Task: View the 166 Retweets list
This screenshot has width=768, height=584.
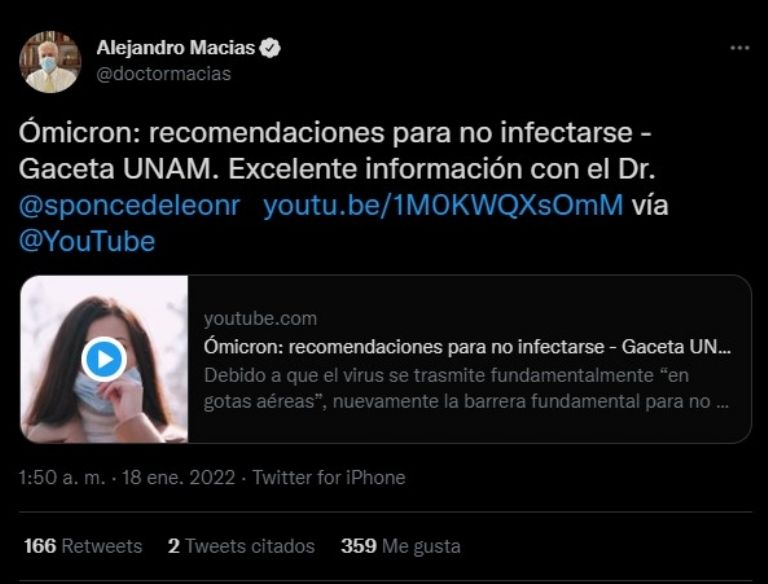Action: pyautogui.click(x=83, y=546)
